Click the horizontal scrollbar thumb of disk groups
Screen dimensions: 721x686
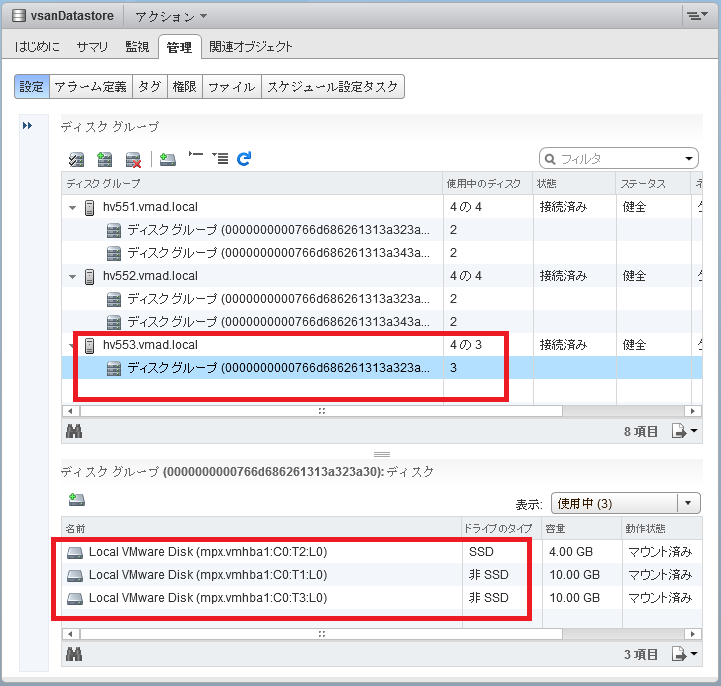[321, 411]
